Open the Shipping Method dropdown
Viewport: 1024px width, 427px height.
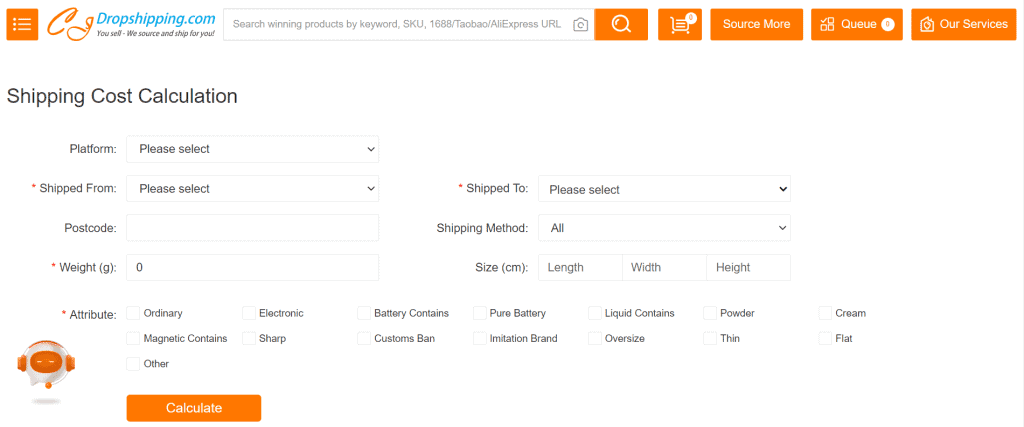(664, 228)
